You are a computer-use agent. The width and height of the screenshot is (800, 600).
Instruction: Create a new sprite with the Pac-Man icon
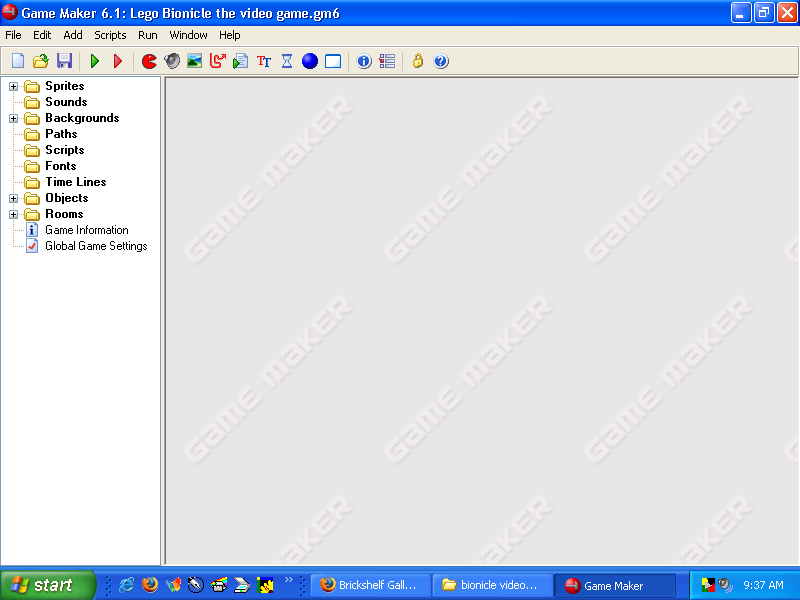148,61
